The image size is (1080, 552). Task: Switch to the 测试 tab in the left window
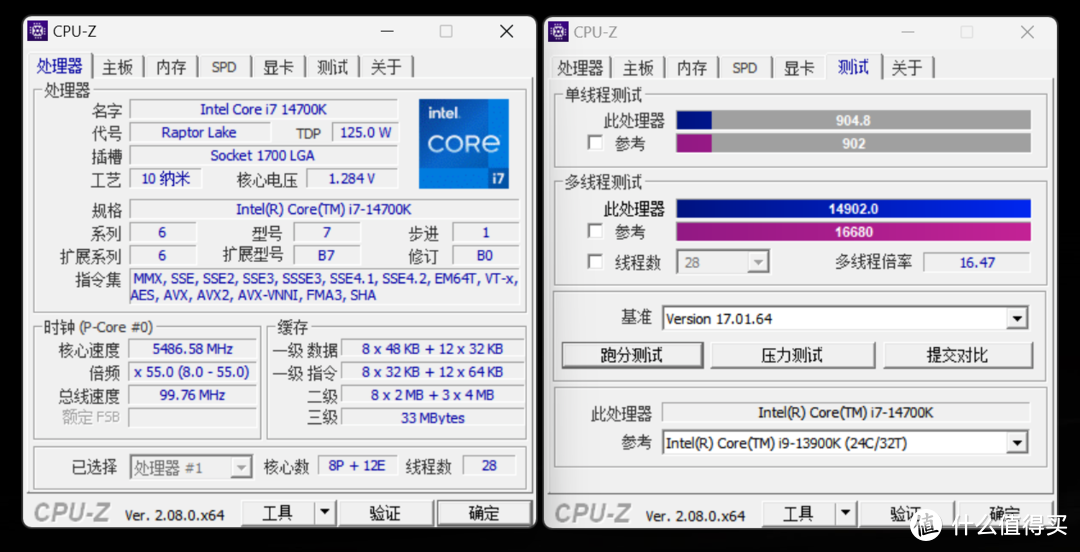pos(332,67)
